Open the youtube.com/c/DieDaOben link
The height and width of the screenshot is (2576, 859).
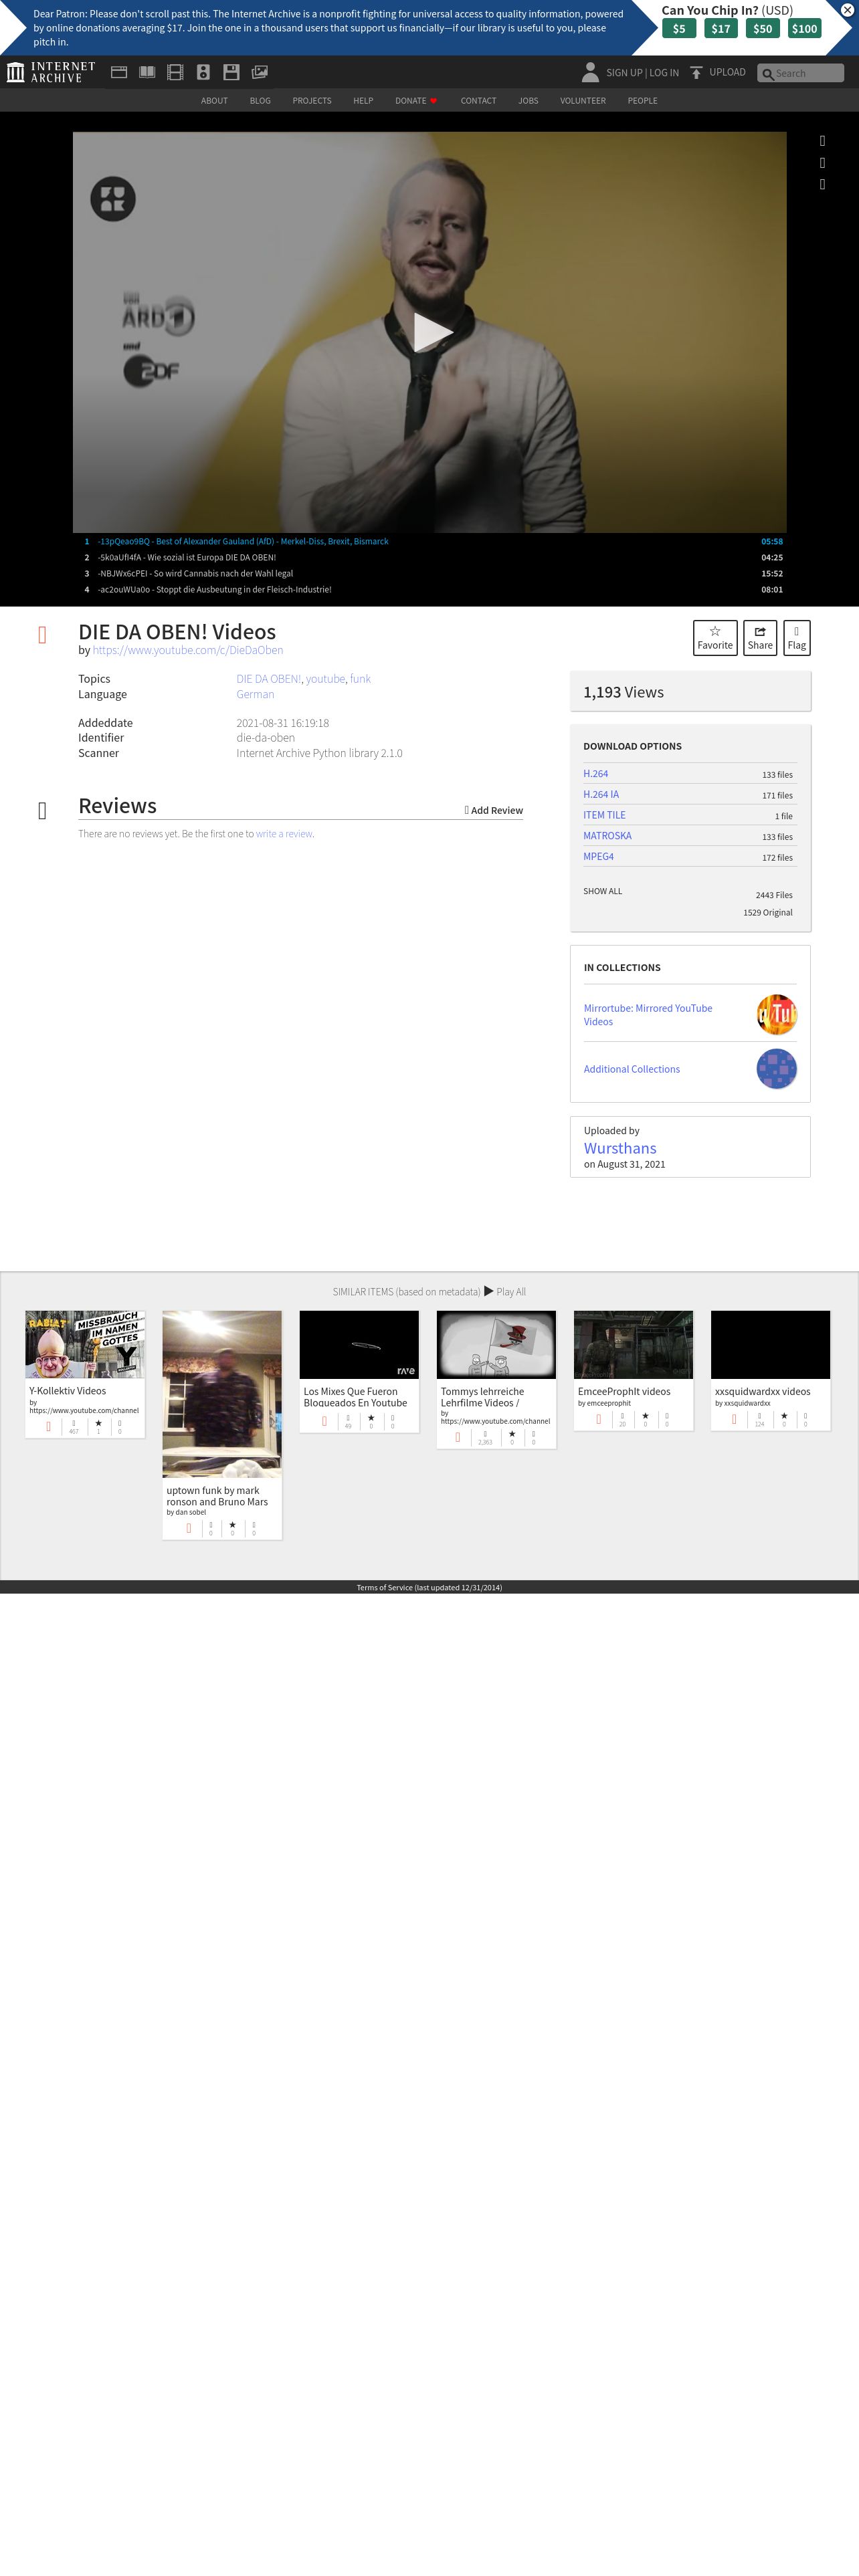click(188, 650)
